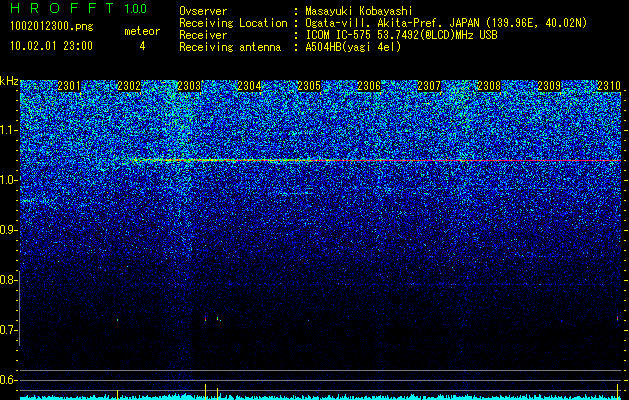This screenshot has height=400, width=629.
Task: Click the 2303 time marker
Action: point(189,85)
